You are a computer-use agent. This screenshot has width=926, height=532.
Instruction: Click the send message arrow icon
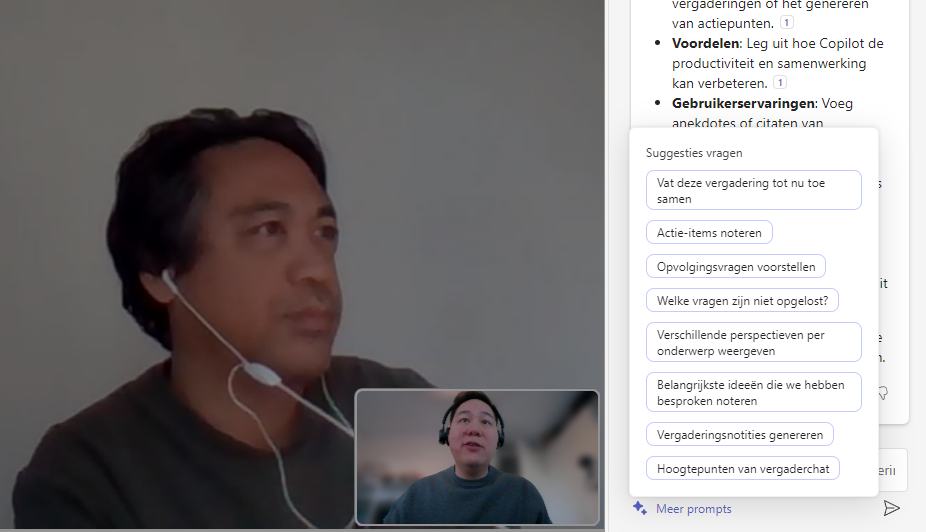[x=891, y=508]
